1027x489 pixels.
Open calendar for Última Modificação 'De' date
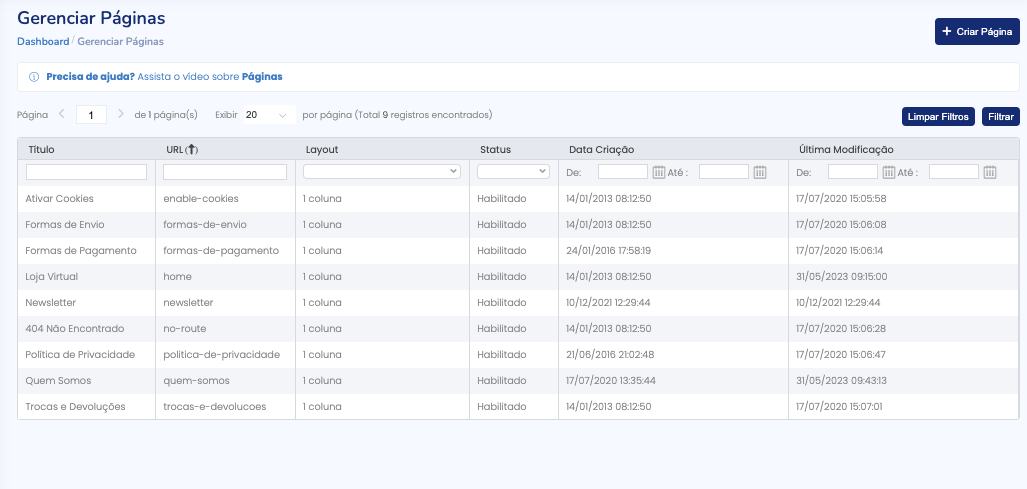click(x=889, y=172)
